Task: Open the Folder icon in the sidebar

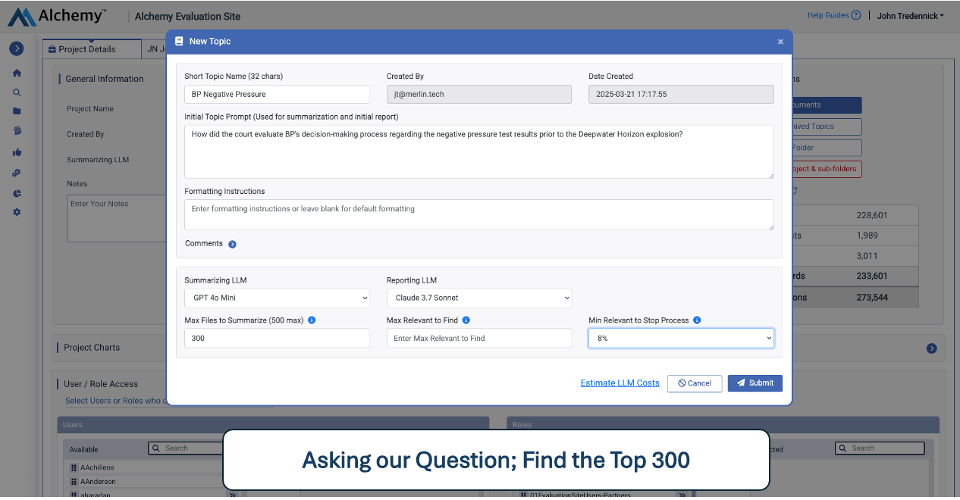Action: 16,111
